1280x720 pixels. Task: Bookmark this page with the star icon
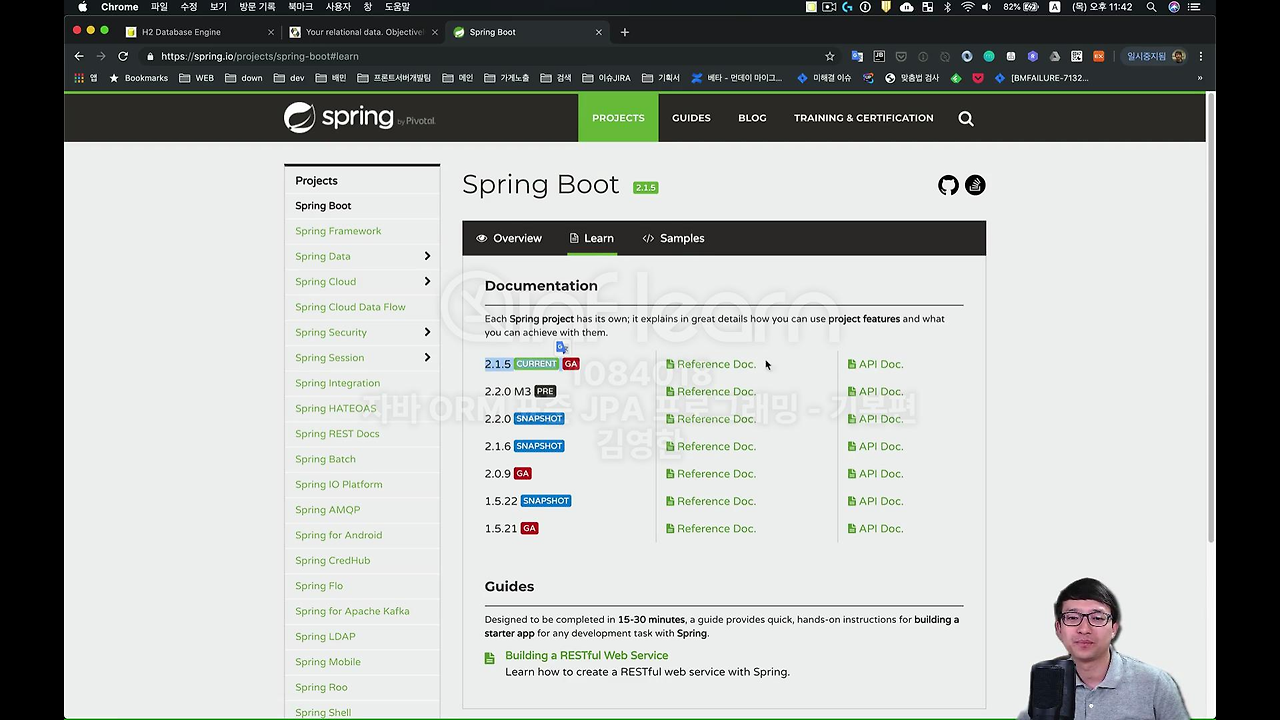[829, 56]
